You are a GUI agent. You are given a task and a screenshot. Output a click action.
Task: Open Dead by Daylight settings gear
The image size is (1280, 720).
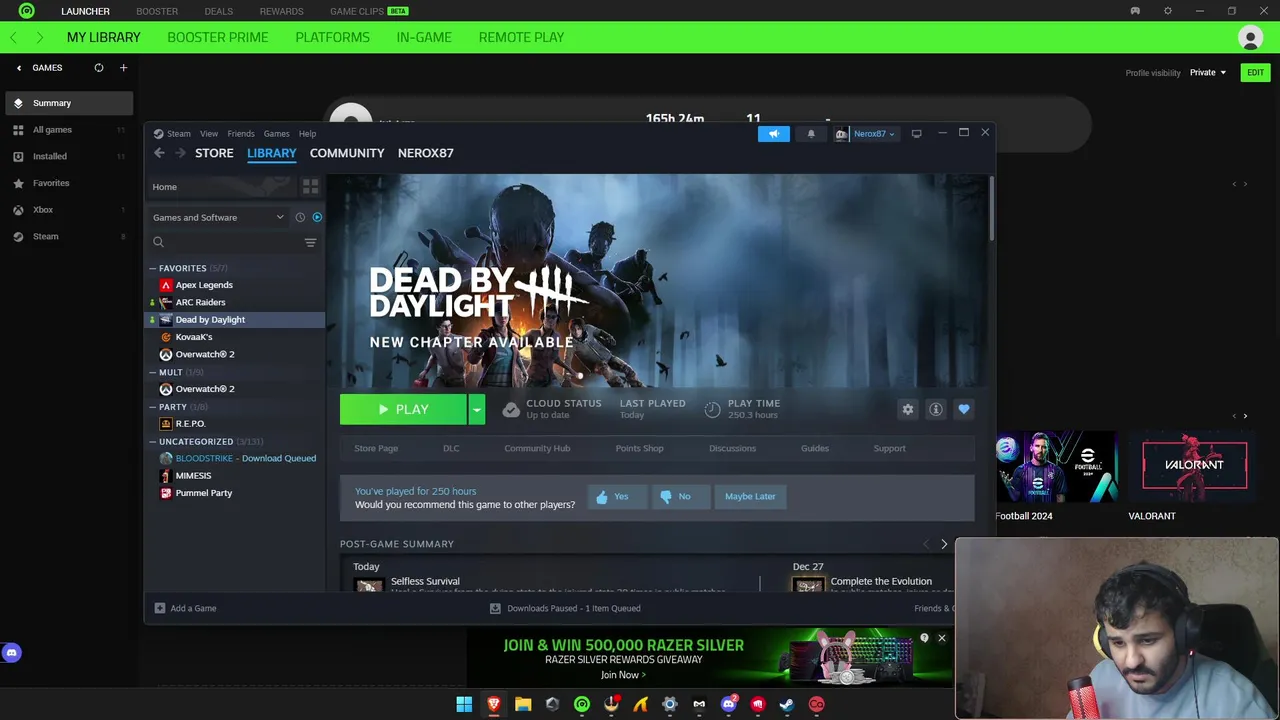coord(908,409)
